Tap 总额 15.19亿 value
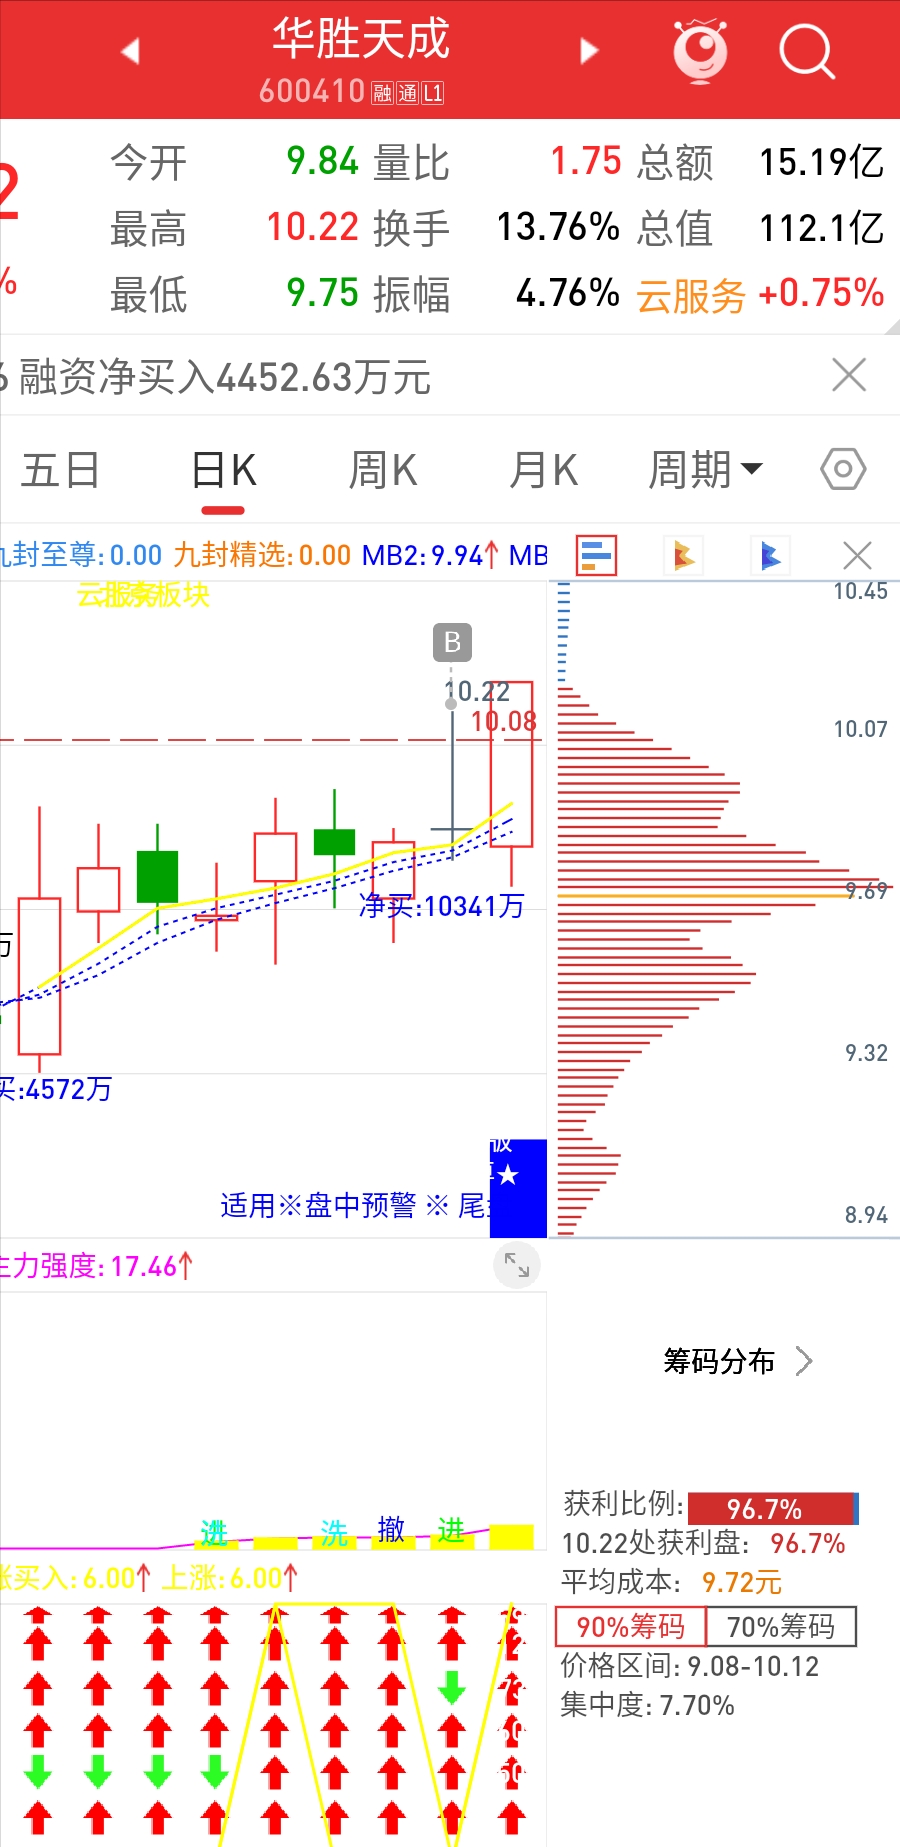This screenshot has height=1847, width=900. coord(822,162)
